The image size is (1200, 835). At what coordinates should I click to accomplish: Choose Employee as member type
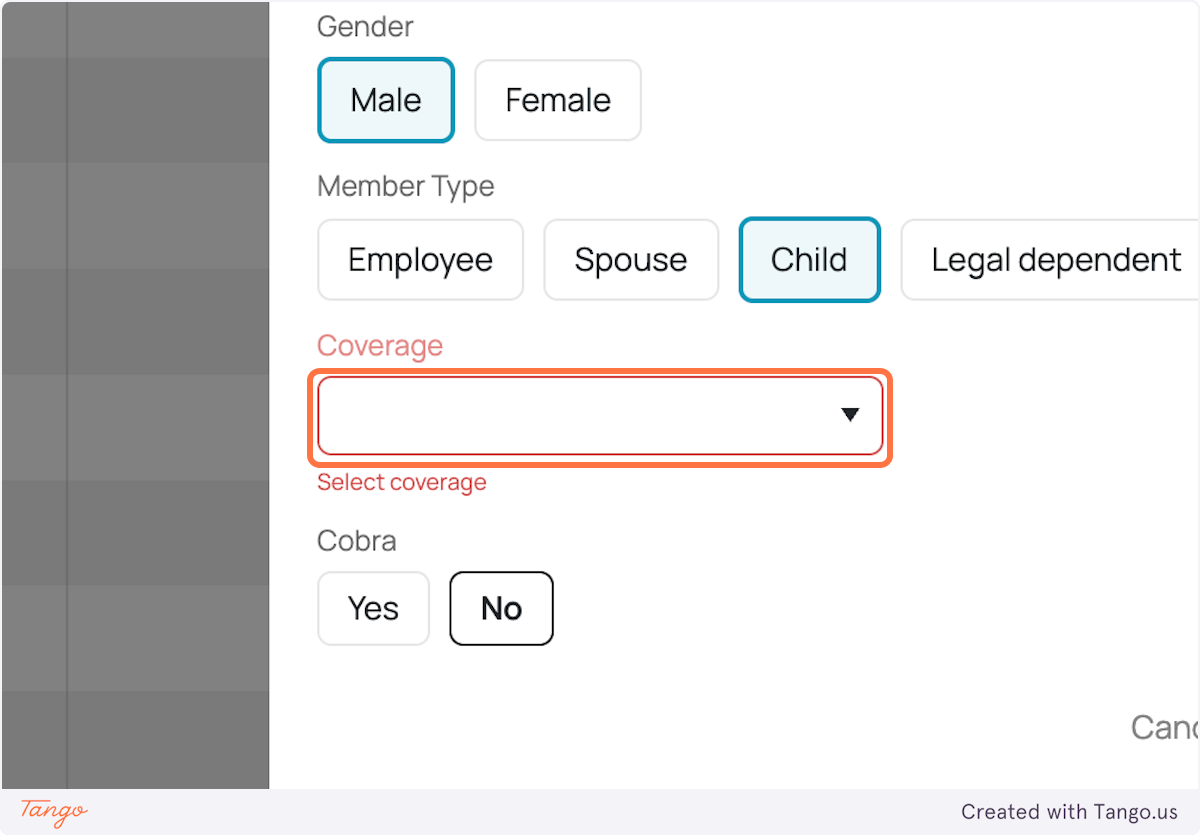[x=420, y=259]
